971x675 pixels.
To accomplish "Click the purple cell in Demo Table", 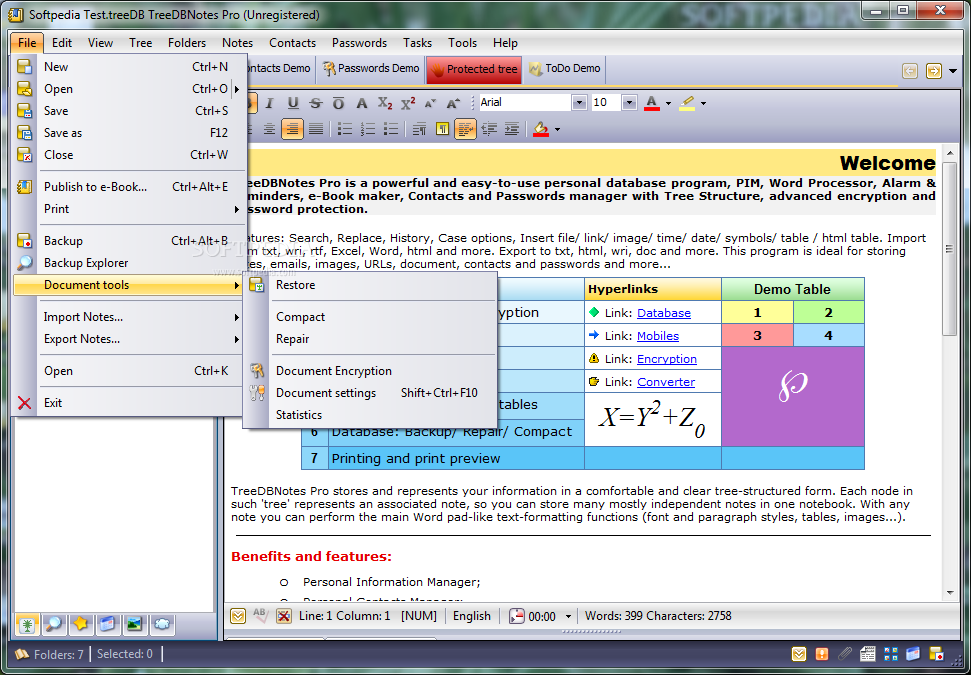I will coord(793,396).
